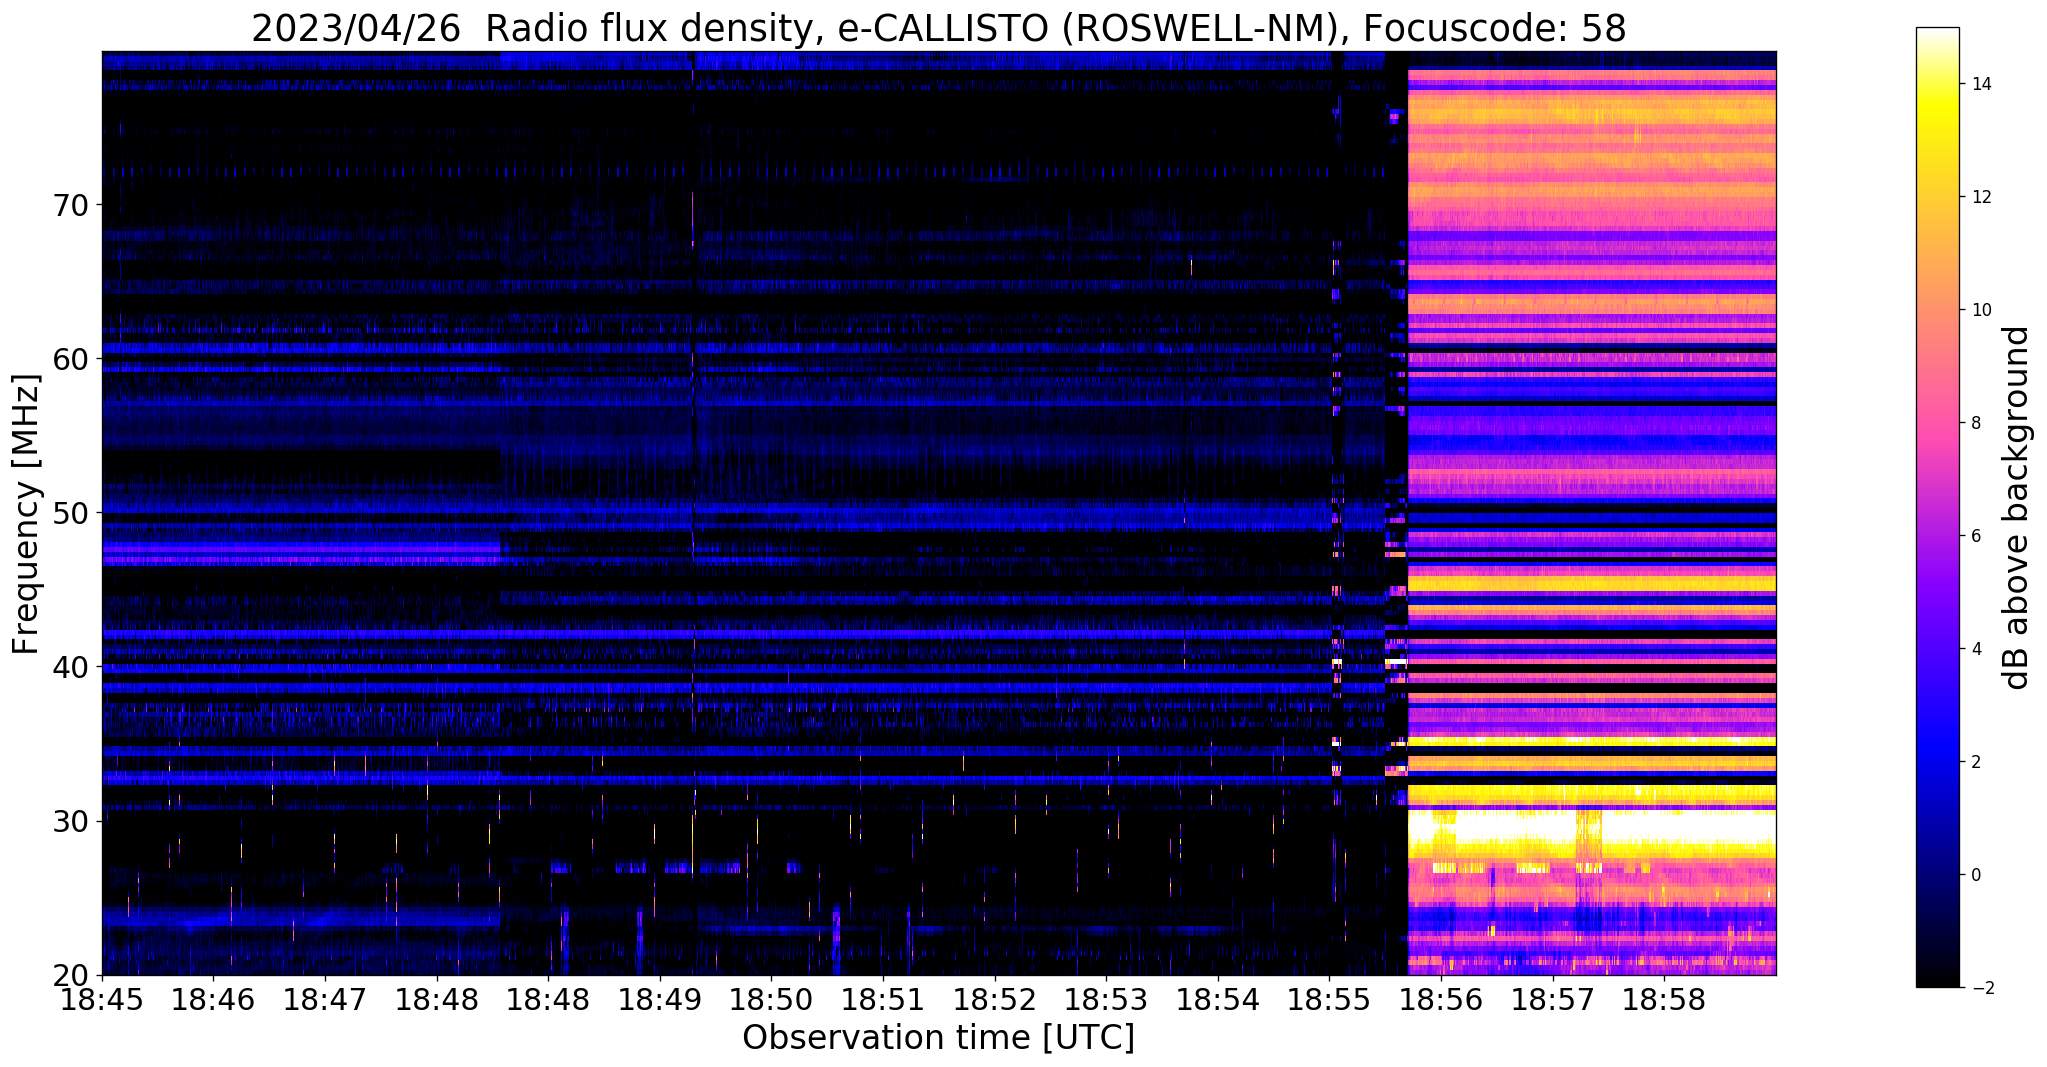Click the 12 tick on the colorbar
The height and width of the screenshot is (1067, 2047).
pos(1980,197)
